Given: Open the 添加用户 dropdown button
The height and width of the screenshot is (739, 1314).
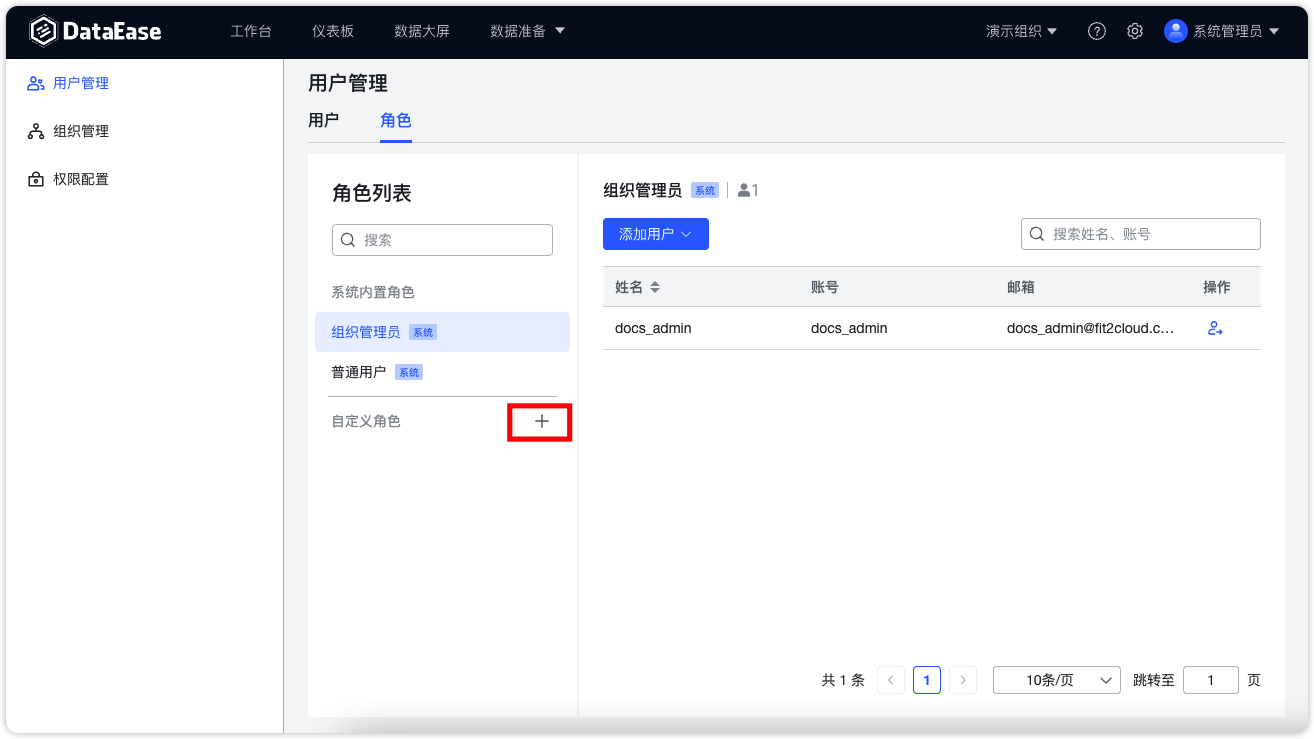Looking at the screenshot, I should pyautogui.click(x=656, y=234).
